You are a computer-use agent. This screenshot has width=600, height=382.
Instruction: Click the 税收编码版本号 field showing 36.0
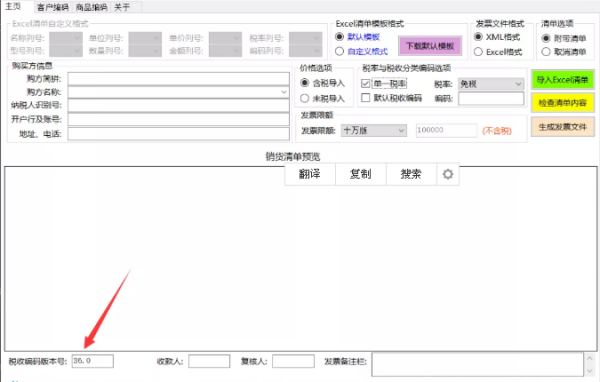(x=93, y=361)
